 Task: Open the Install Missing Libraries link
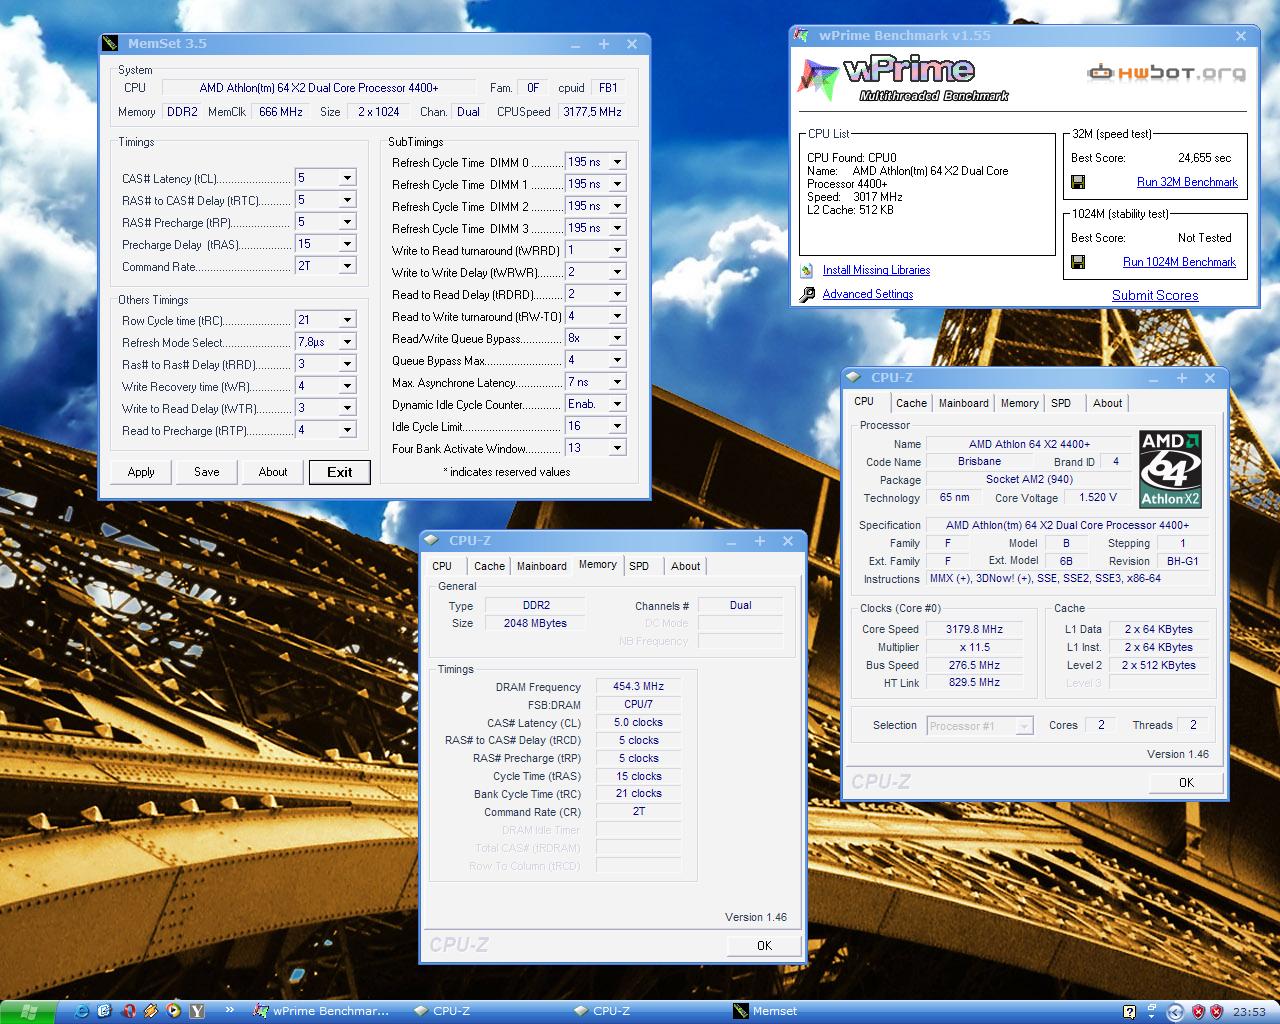click(876, 270)
